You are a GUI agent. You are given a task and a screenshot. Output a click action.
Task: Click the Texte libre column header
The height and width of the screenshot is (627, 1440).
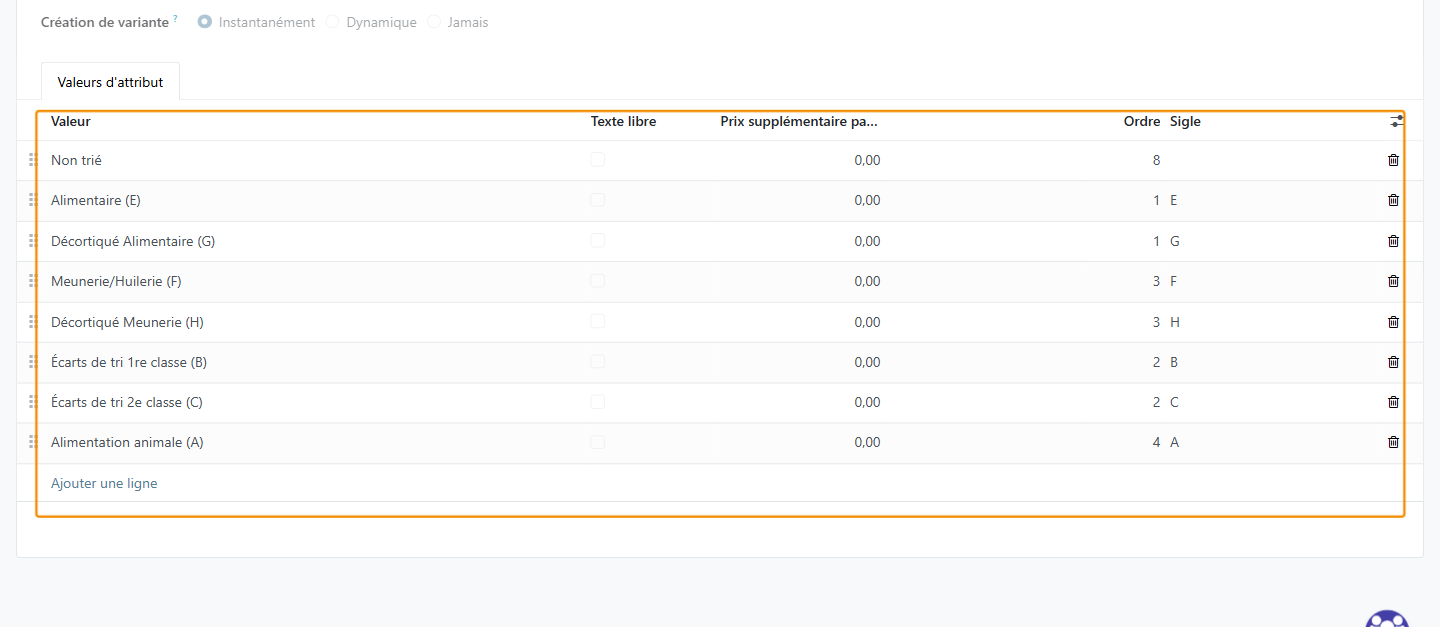click(x=624, y=122)
